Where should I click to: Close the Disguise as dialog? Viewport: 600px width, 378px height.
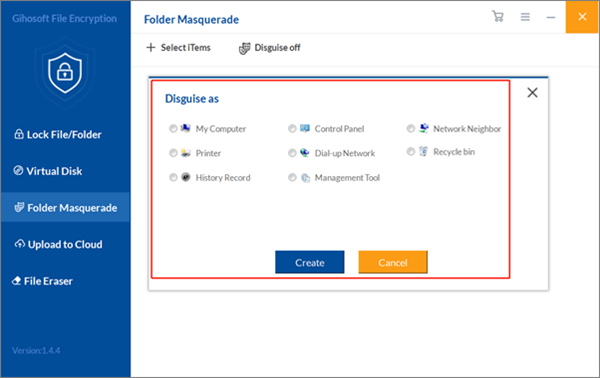(532, 93)
